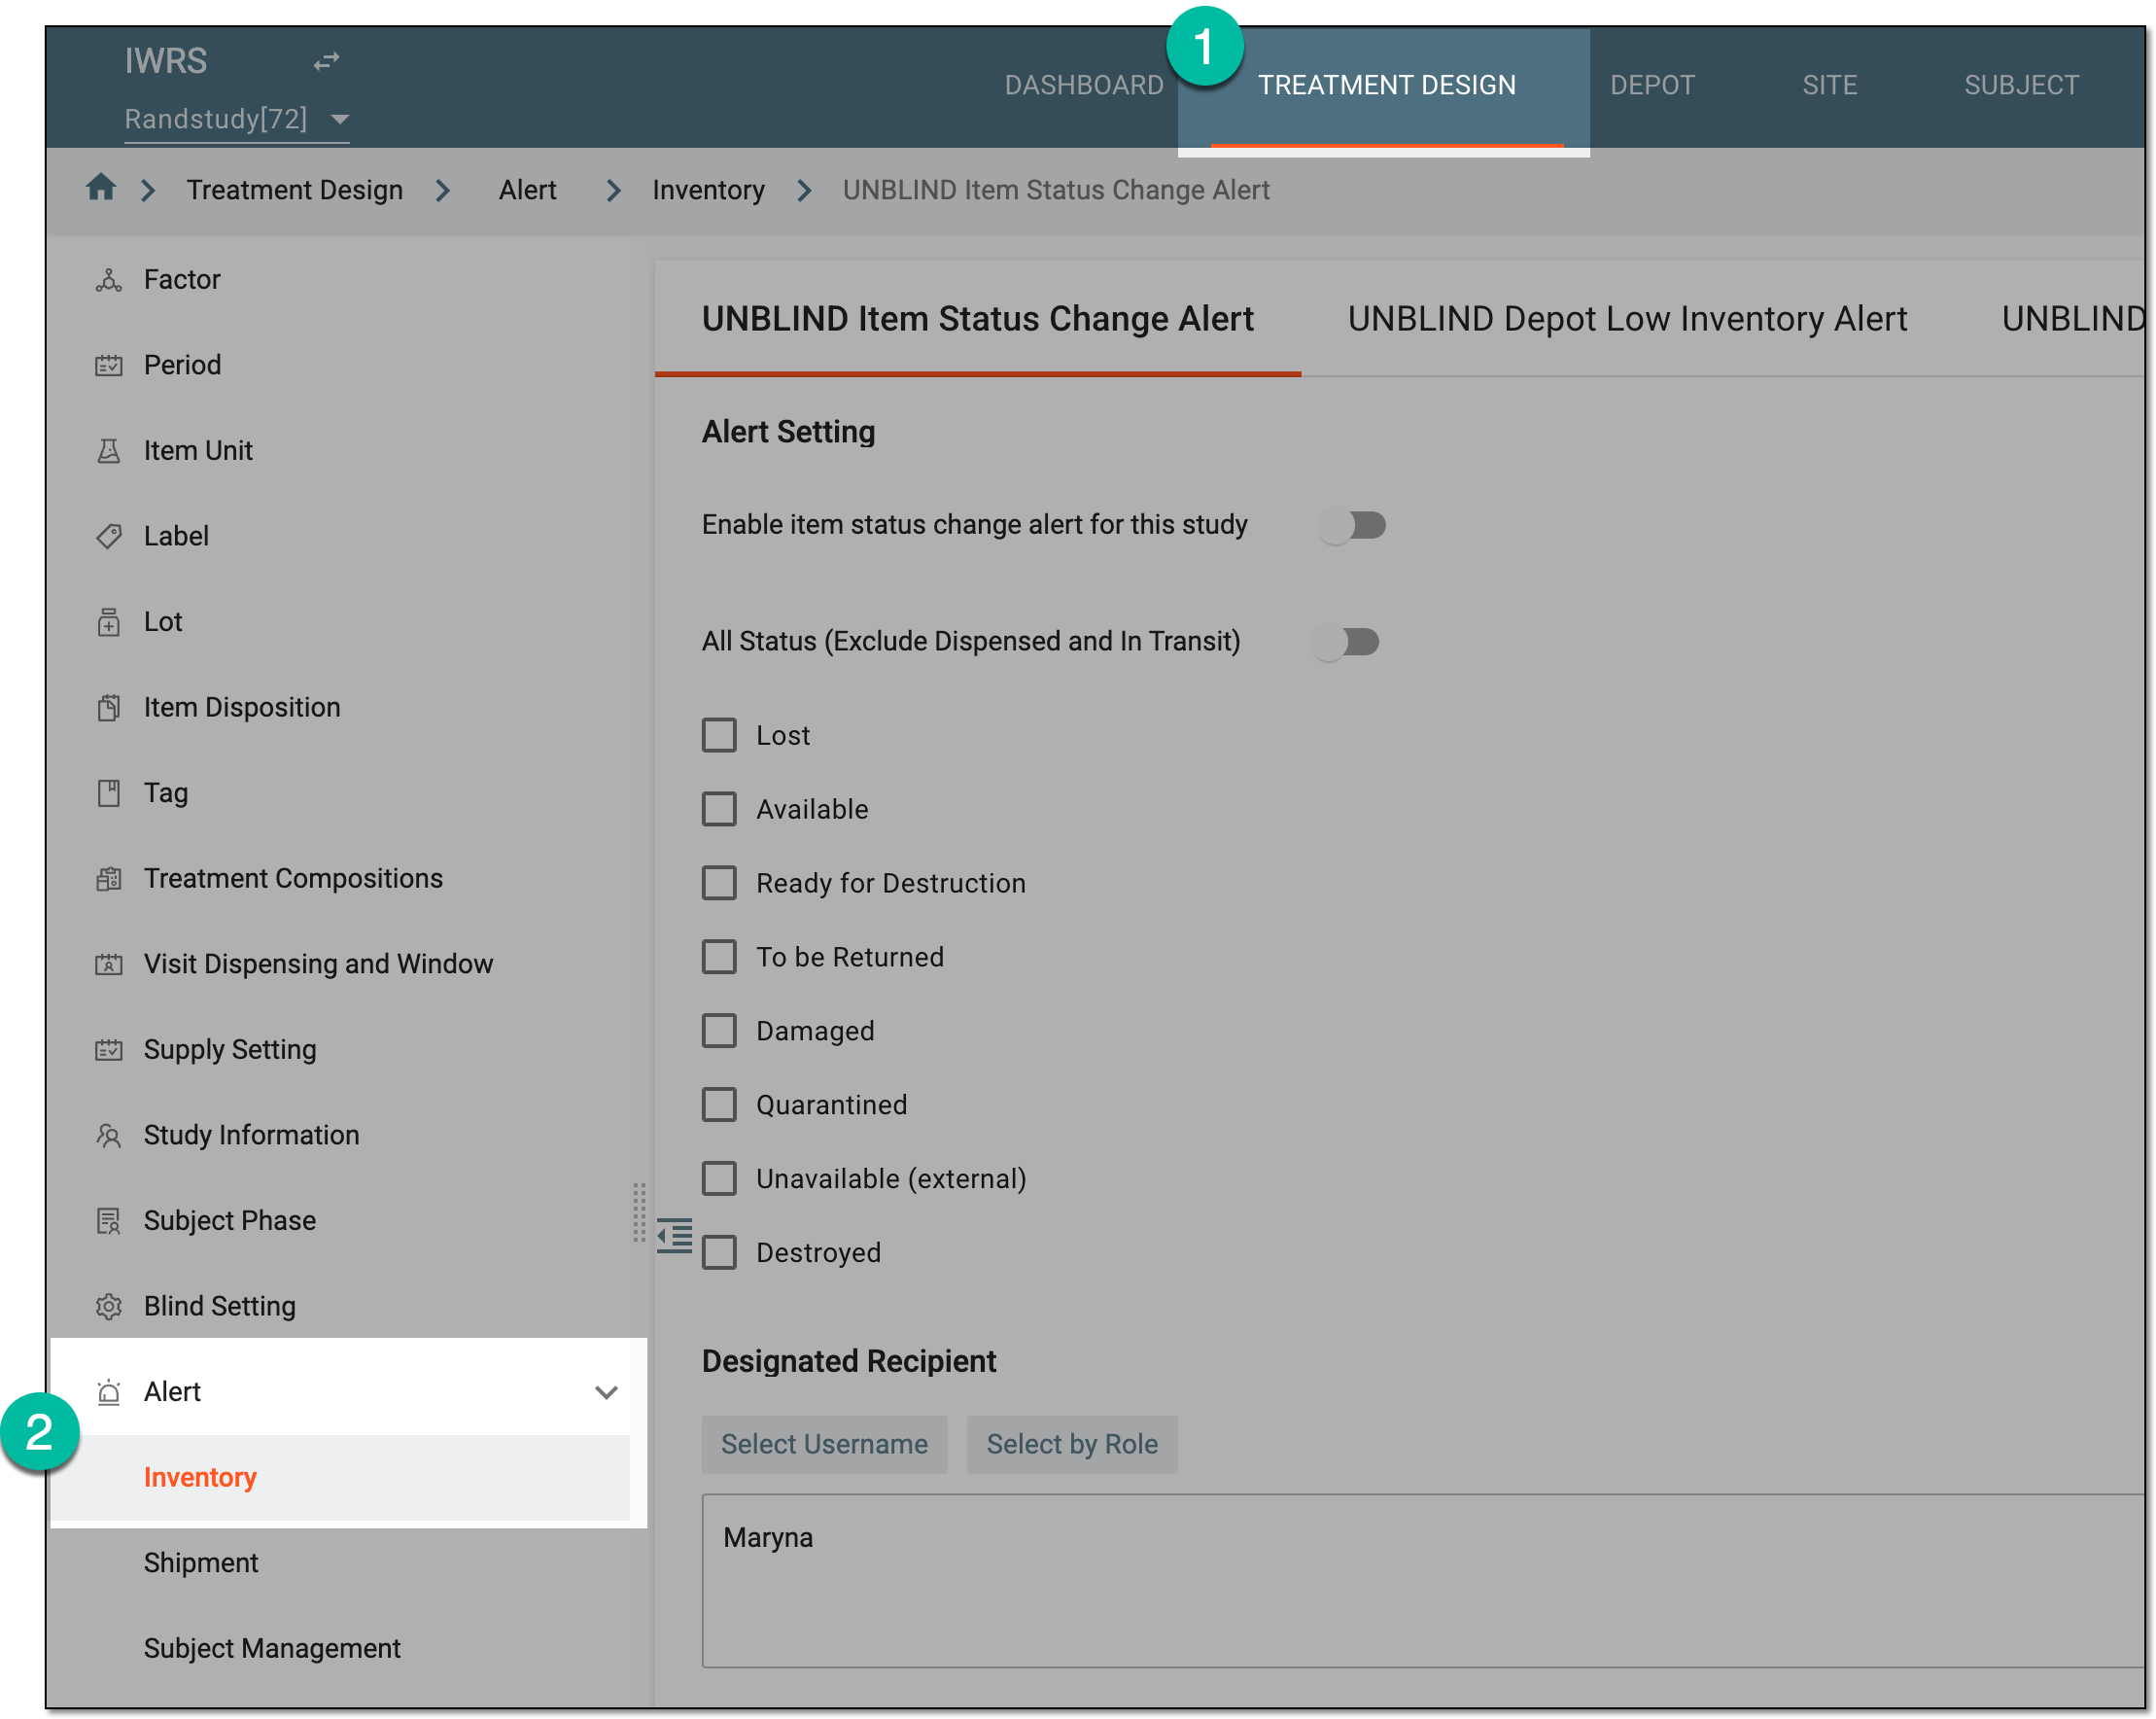Click the Supply Setting icon

(x=108, y=1050)
